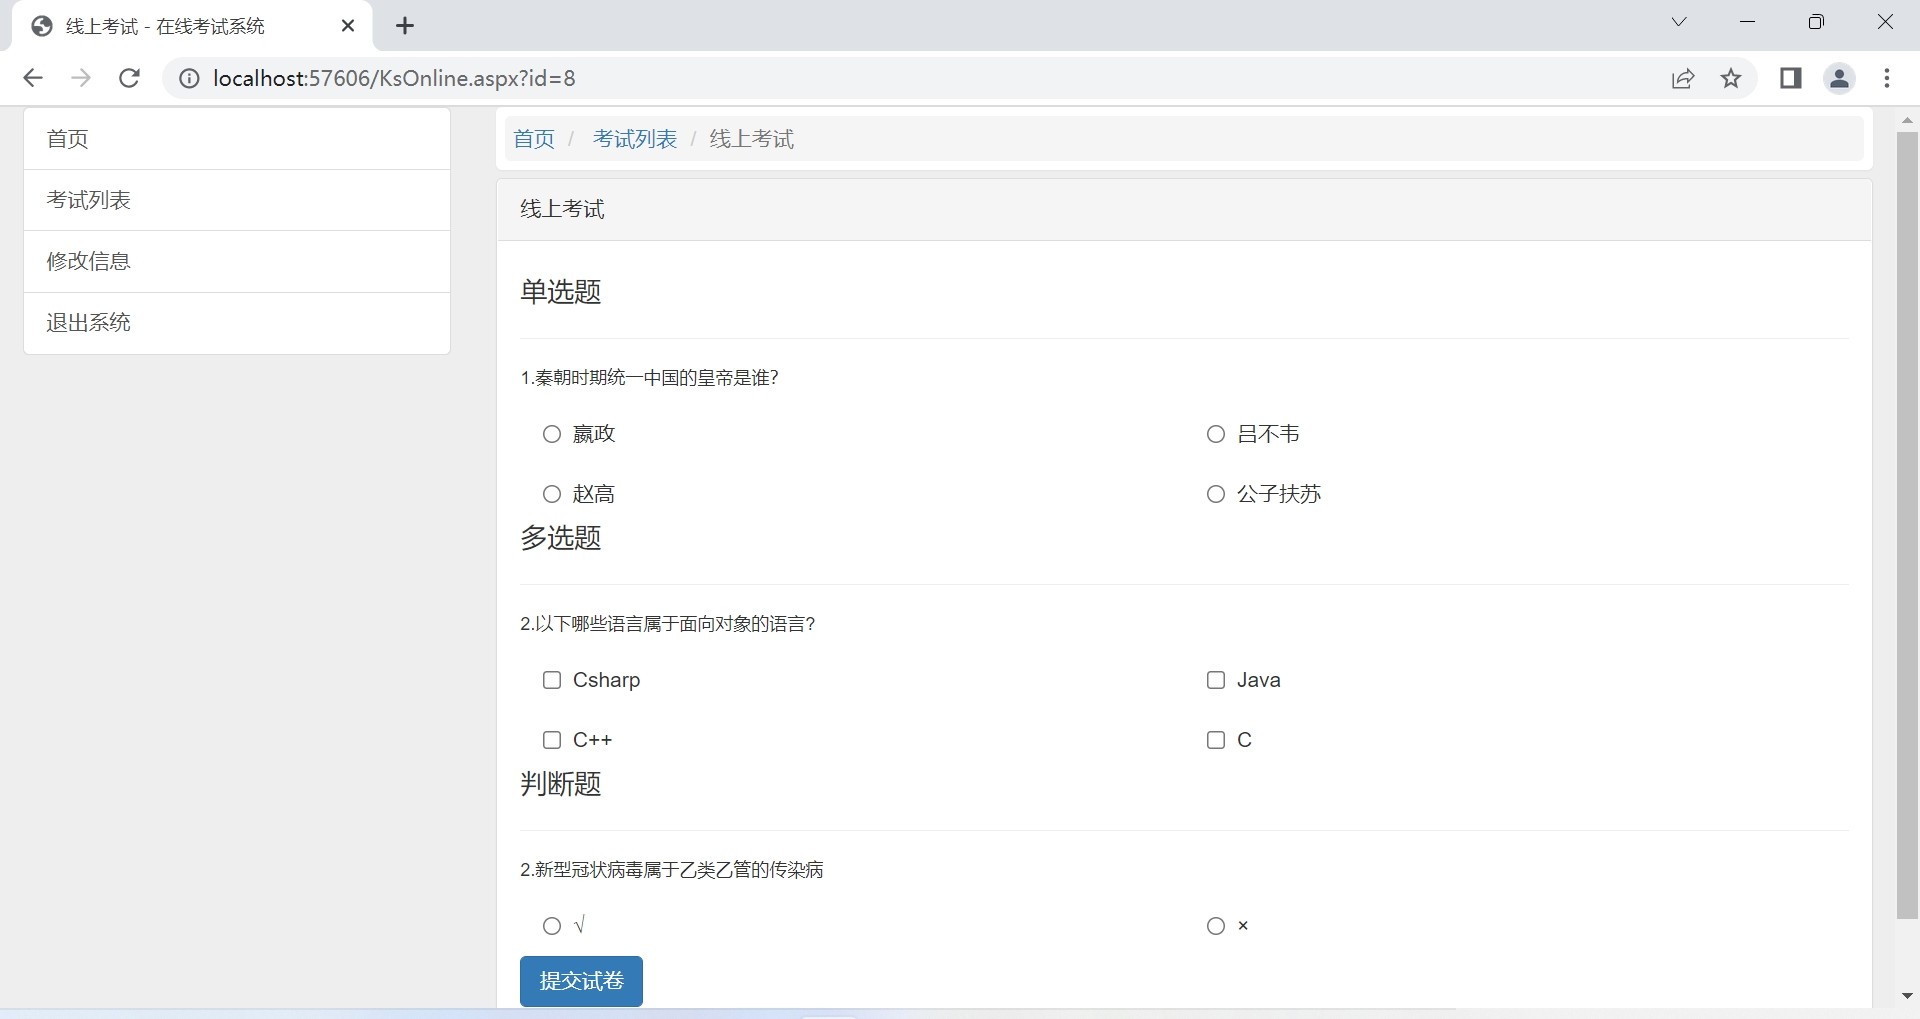Go back using the browser back arrow
1920x1019 pixels.
[x=33, y=78]
